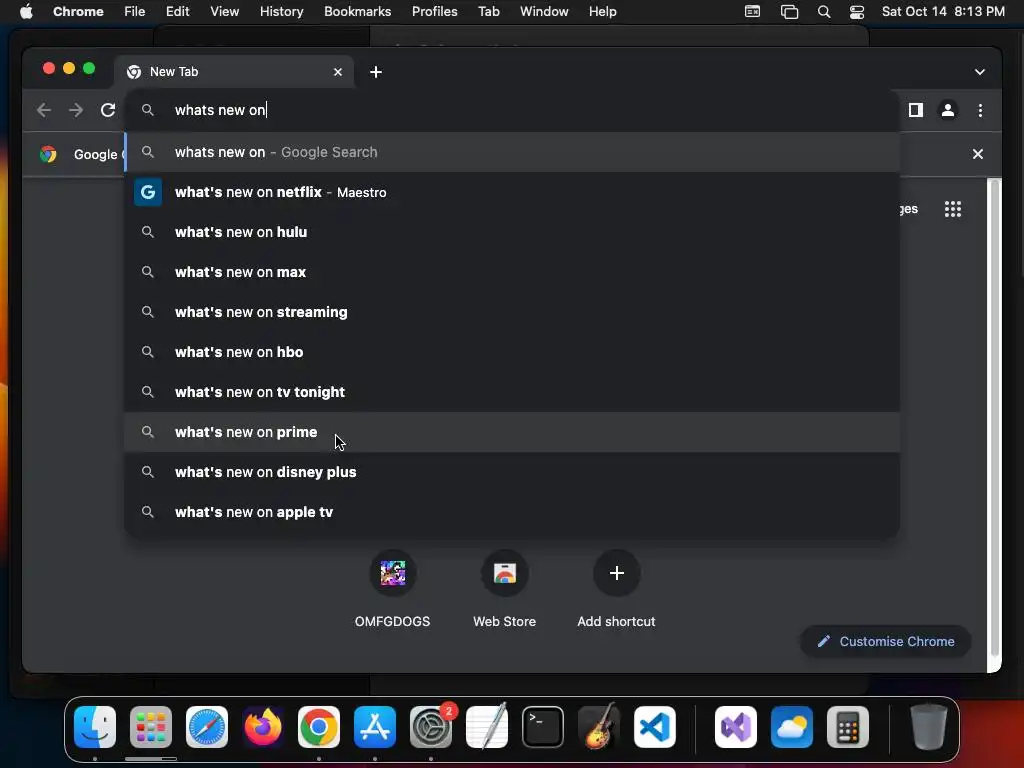The image size is (1024, 768).
Task: Open Spotlight search in menu bar
Action: pos(824,12)
